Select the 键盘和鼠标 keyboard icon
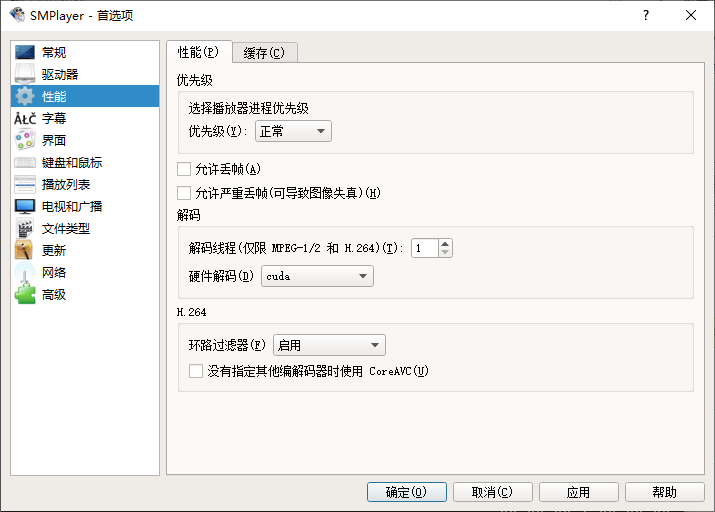The image size is (715, 512). tap(25, 162)
